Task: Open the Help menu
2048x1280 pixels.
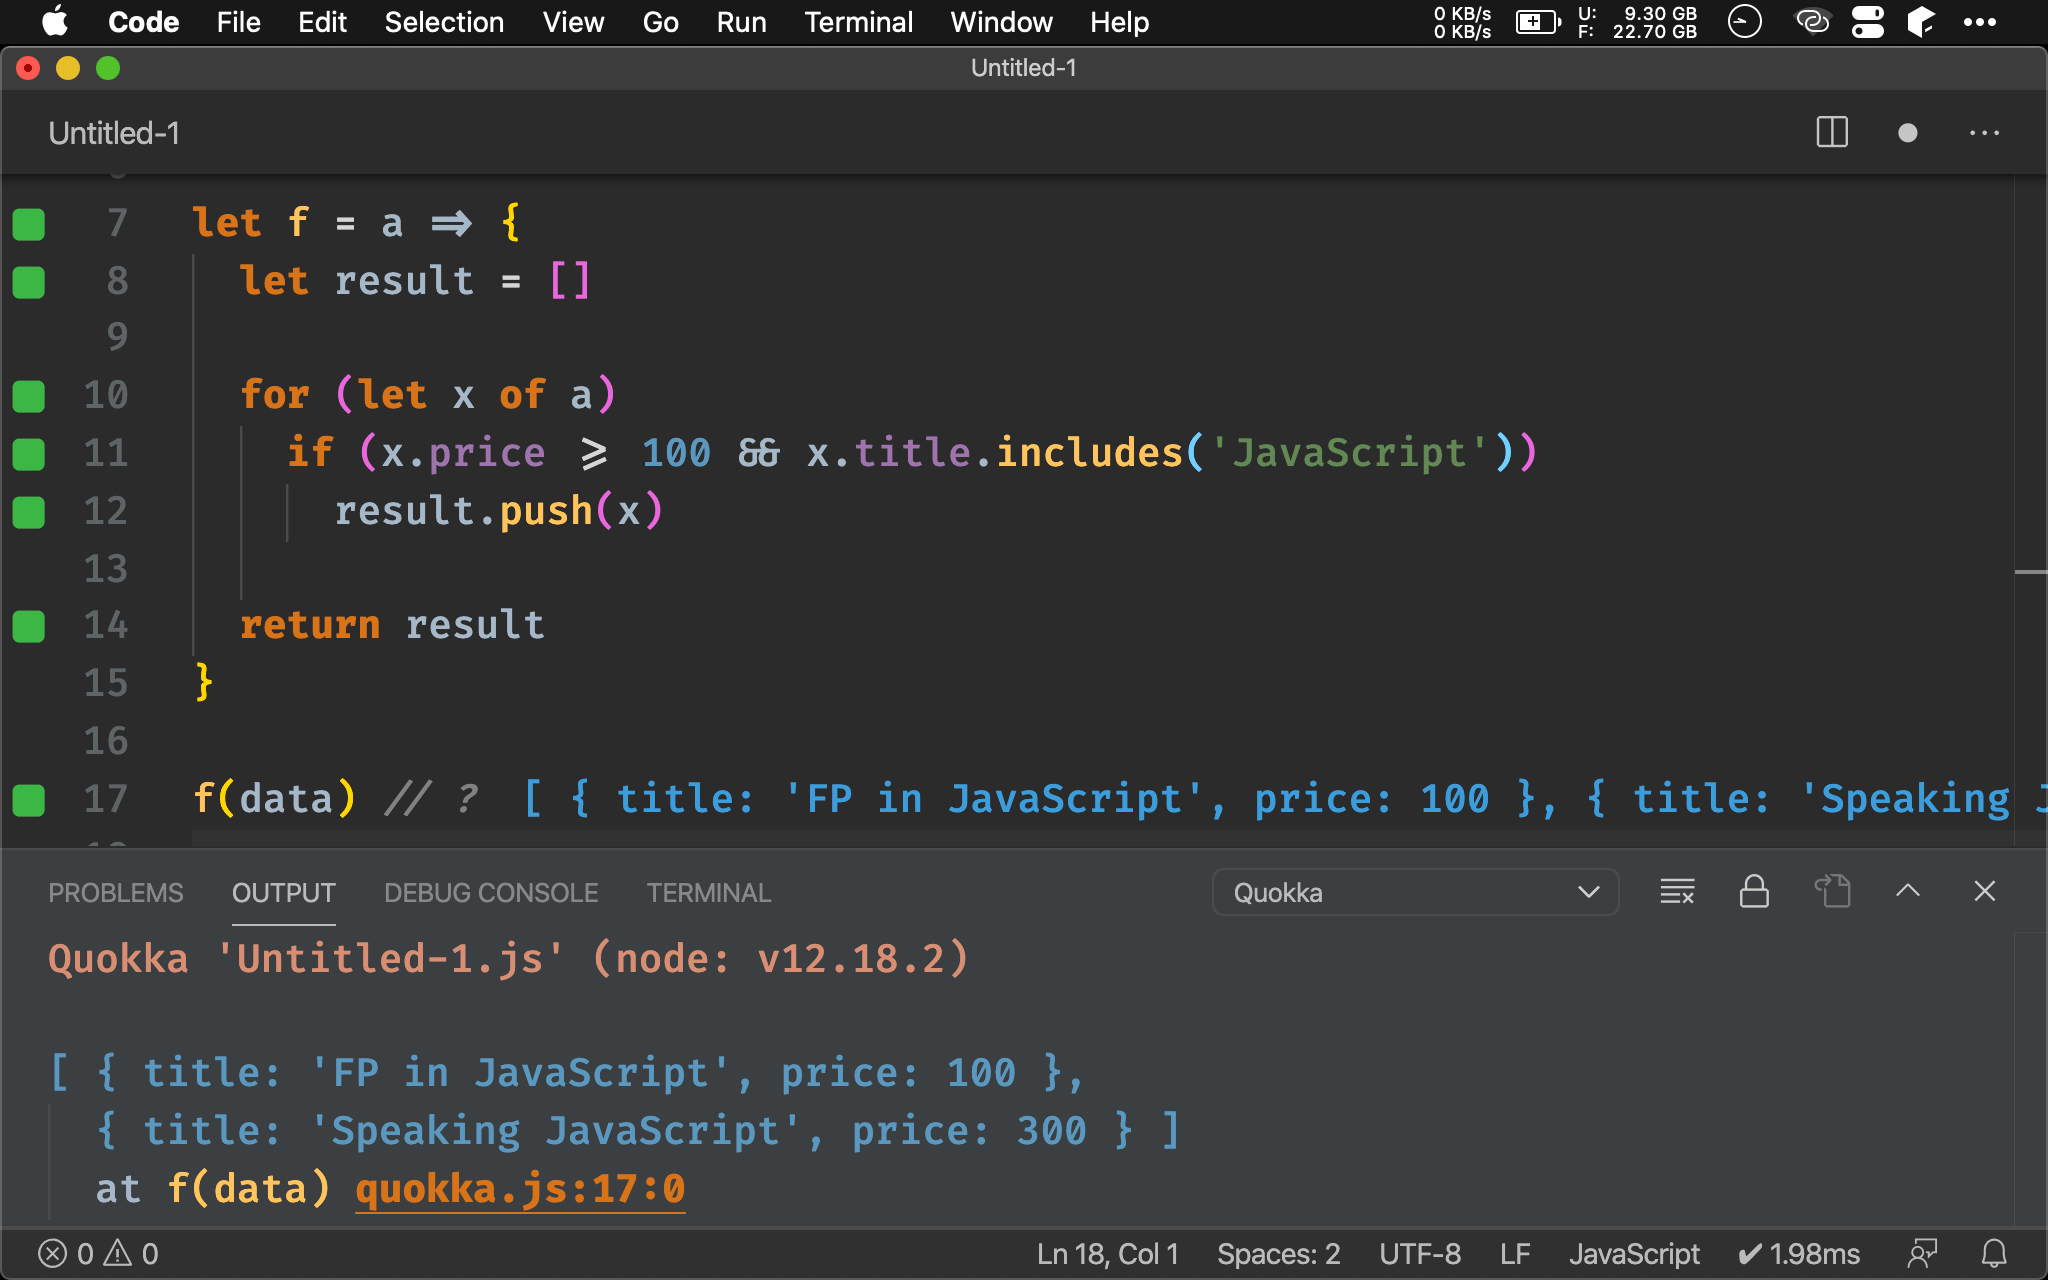Action: tap(1119, 21)
